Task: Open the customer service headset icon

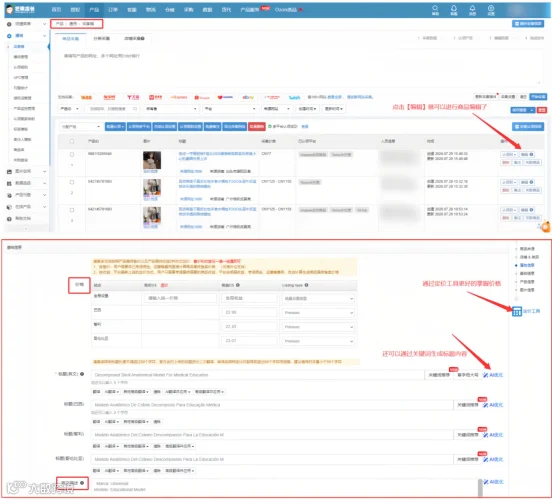Action: click(454, 8)
